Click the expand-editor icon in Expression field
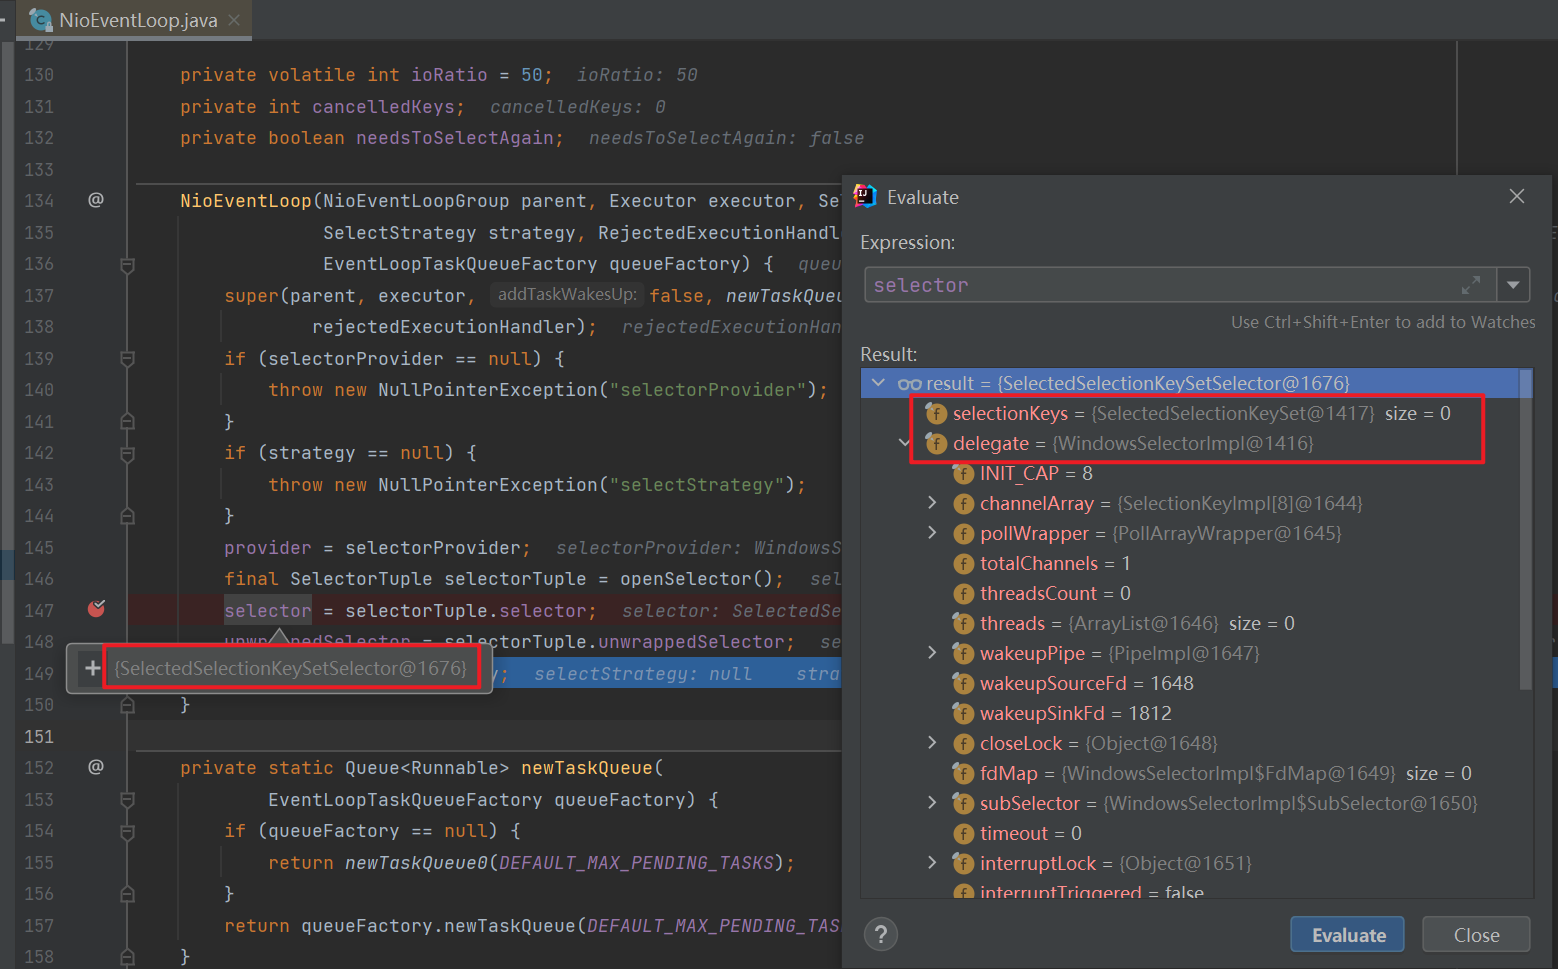The width and height of the screenshot is (1558, 969). [x=1470, y=286]
